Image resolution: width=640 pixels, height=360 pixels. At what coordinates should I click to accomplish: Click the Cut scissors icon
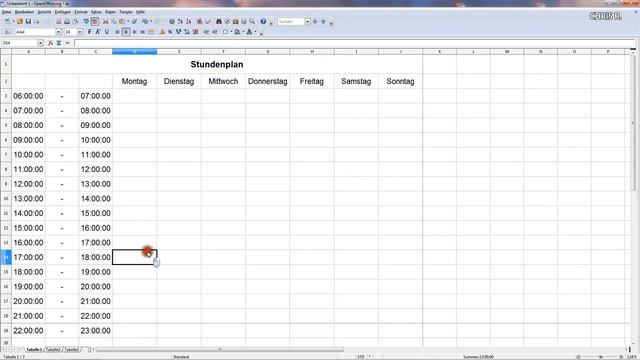(x=105, y=21)
